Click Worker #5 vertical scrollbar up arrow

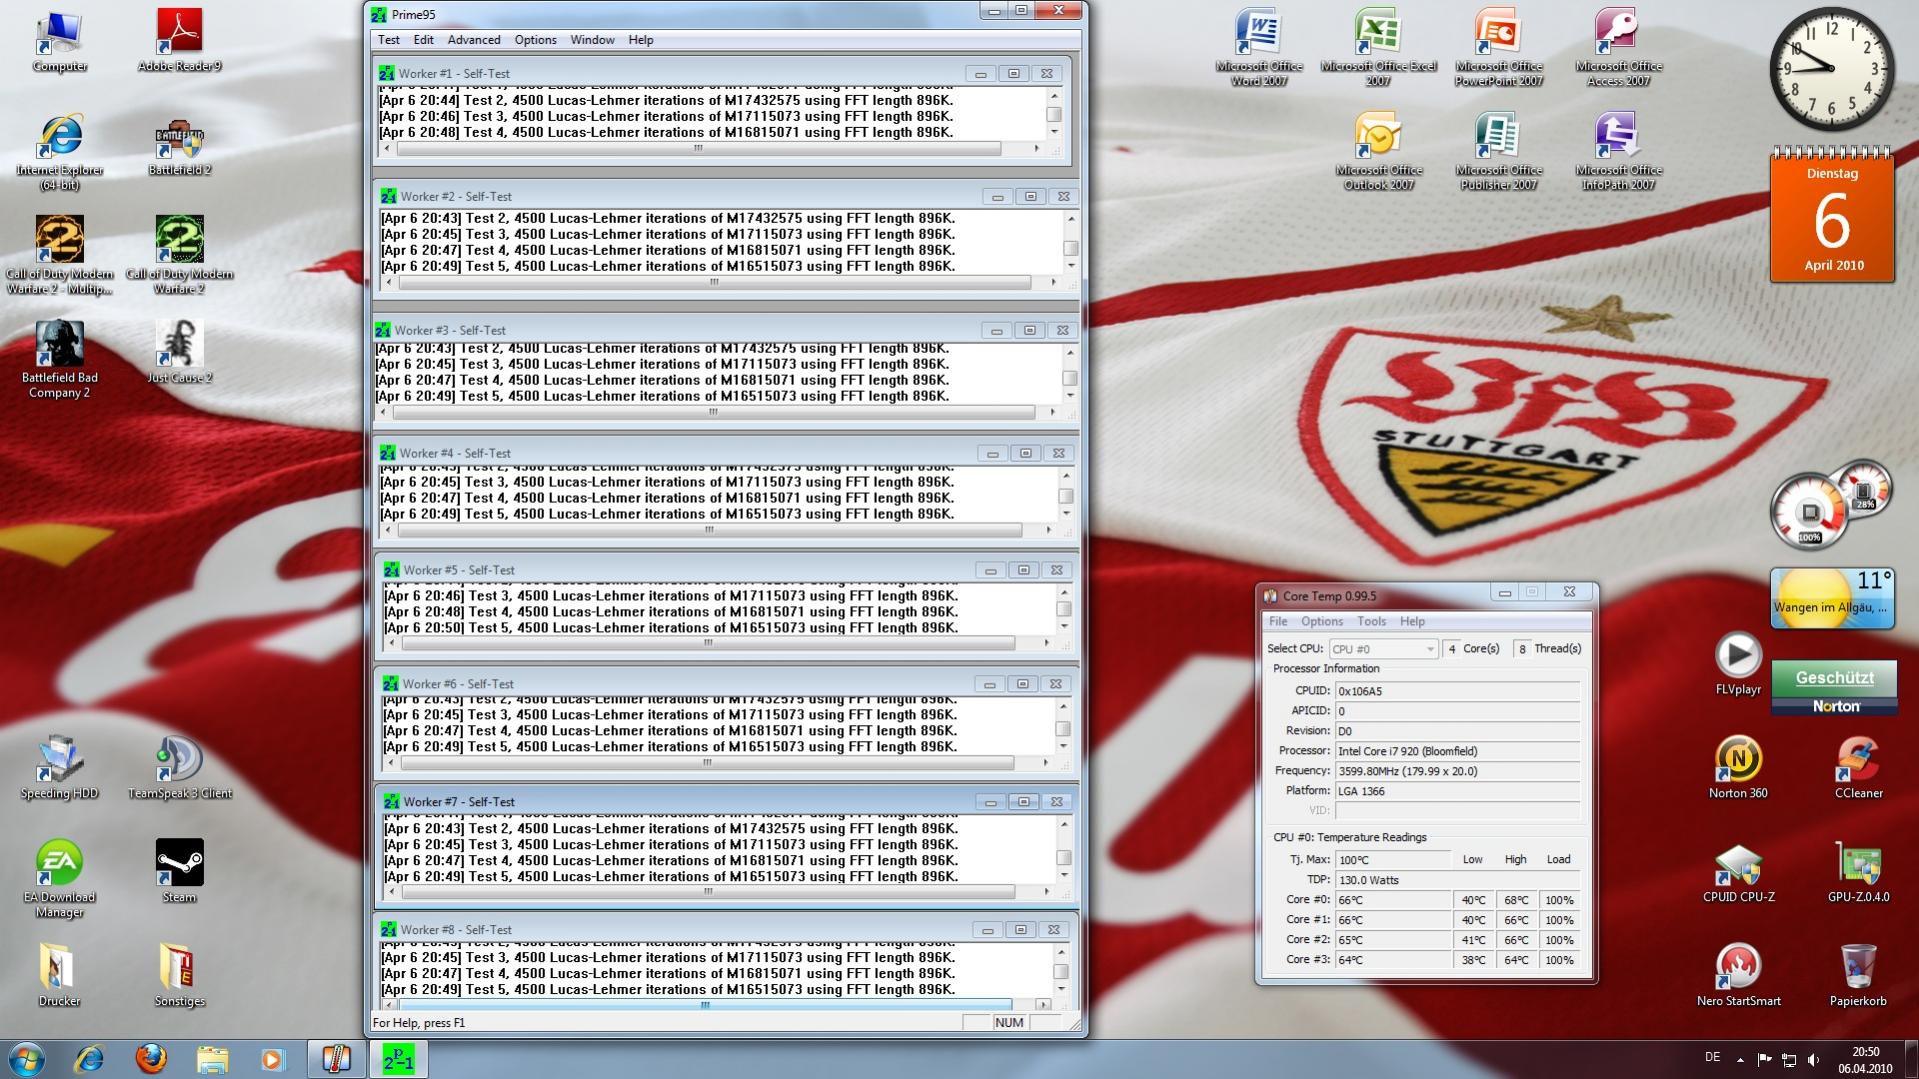pyautogui.click(x=1063, y=591)
